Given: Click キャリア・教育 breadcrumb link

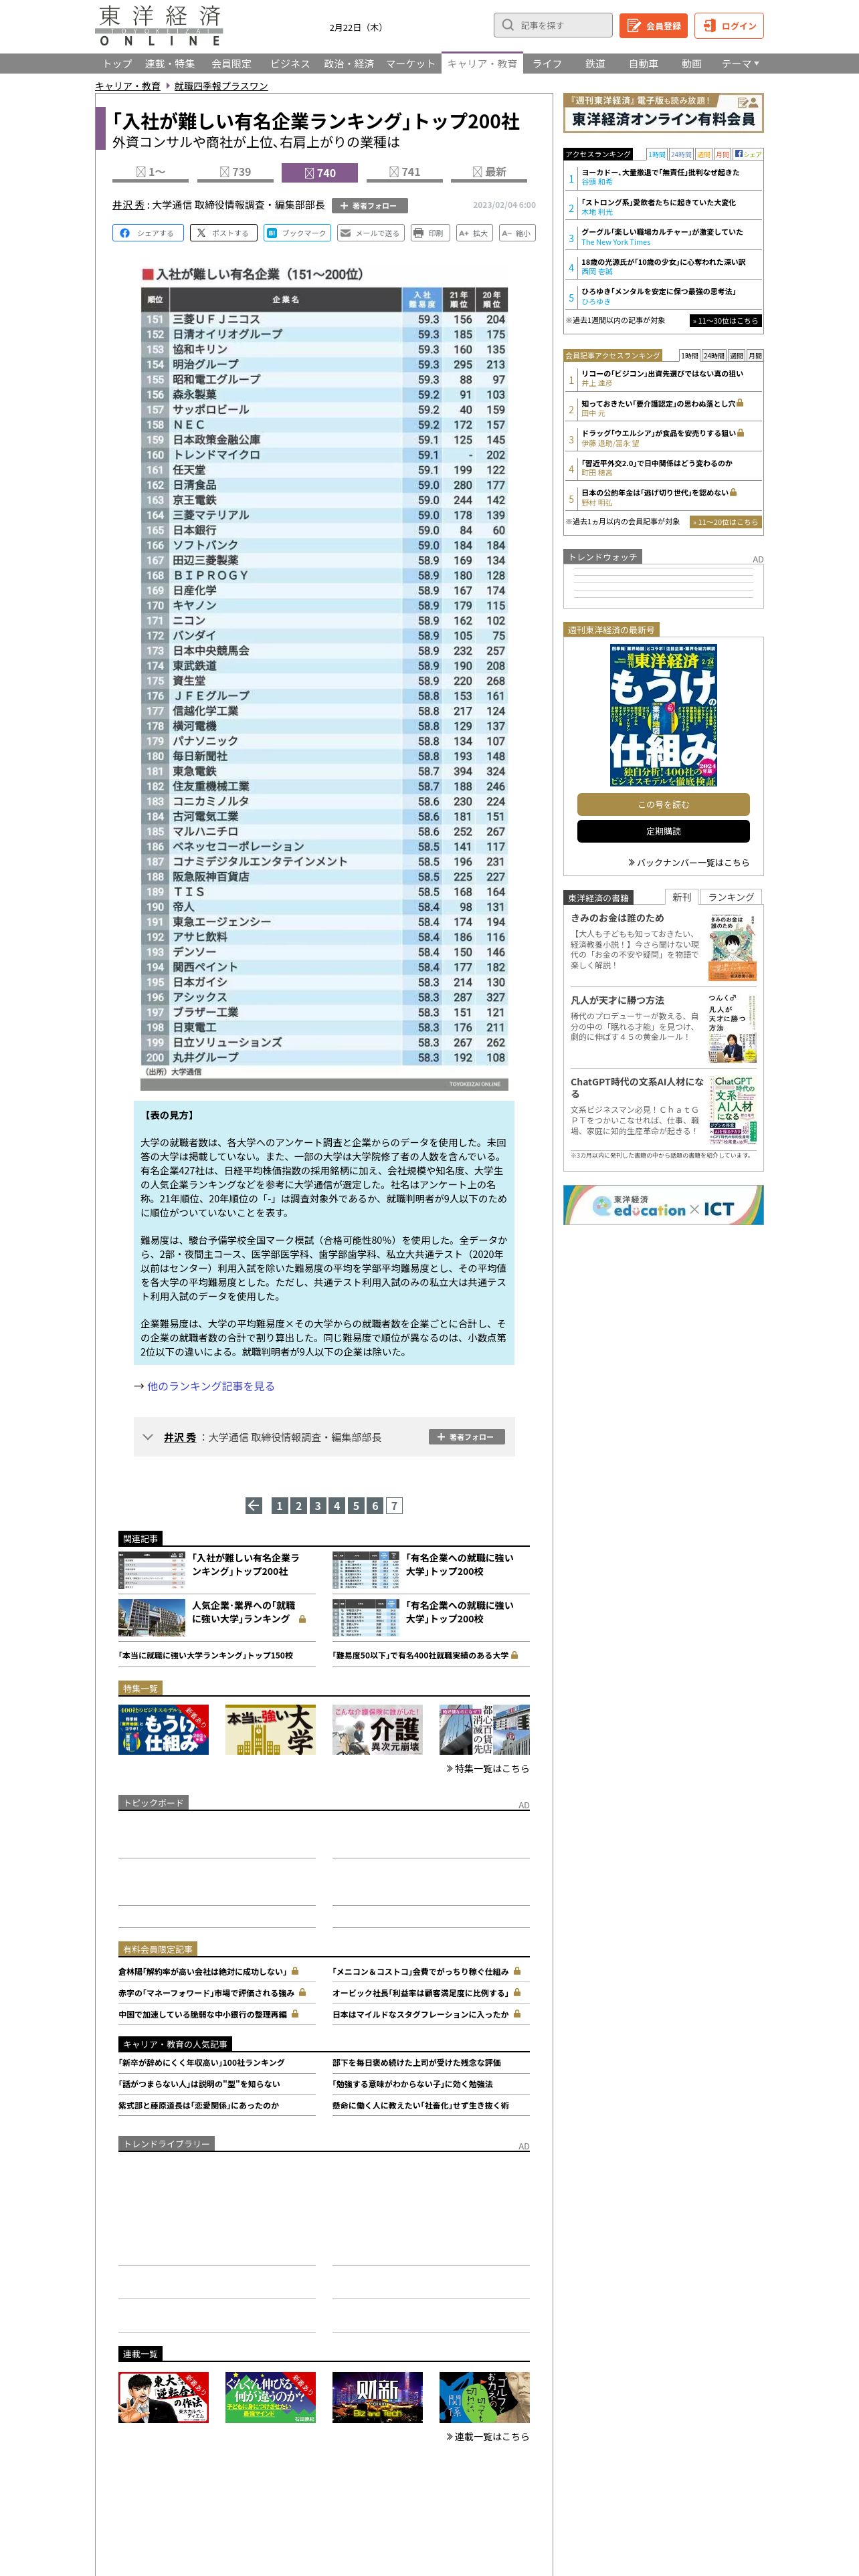Looking at the screenshot, I should tap(128, 86).
